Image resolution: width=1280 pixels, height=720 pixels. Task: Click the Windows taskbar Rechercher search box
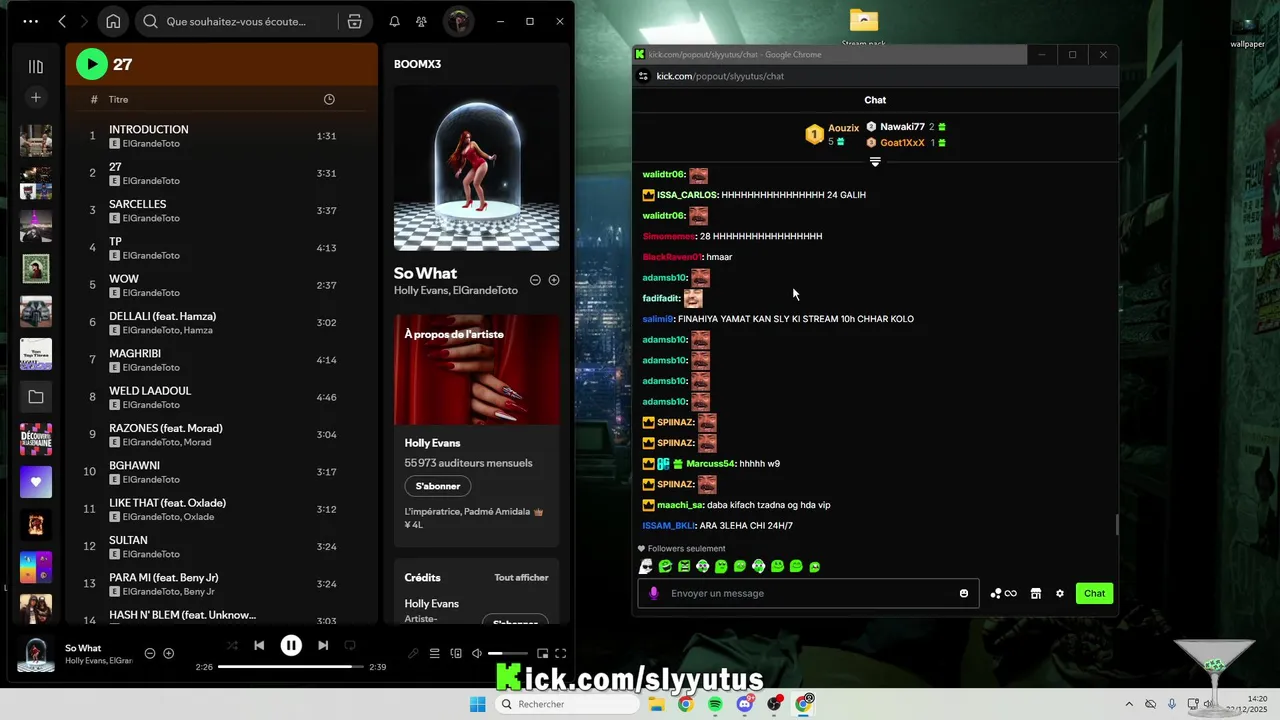(x=568, y=704)
